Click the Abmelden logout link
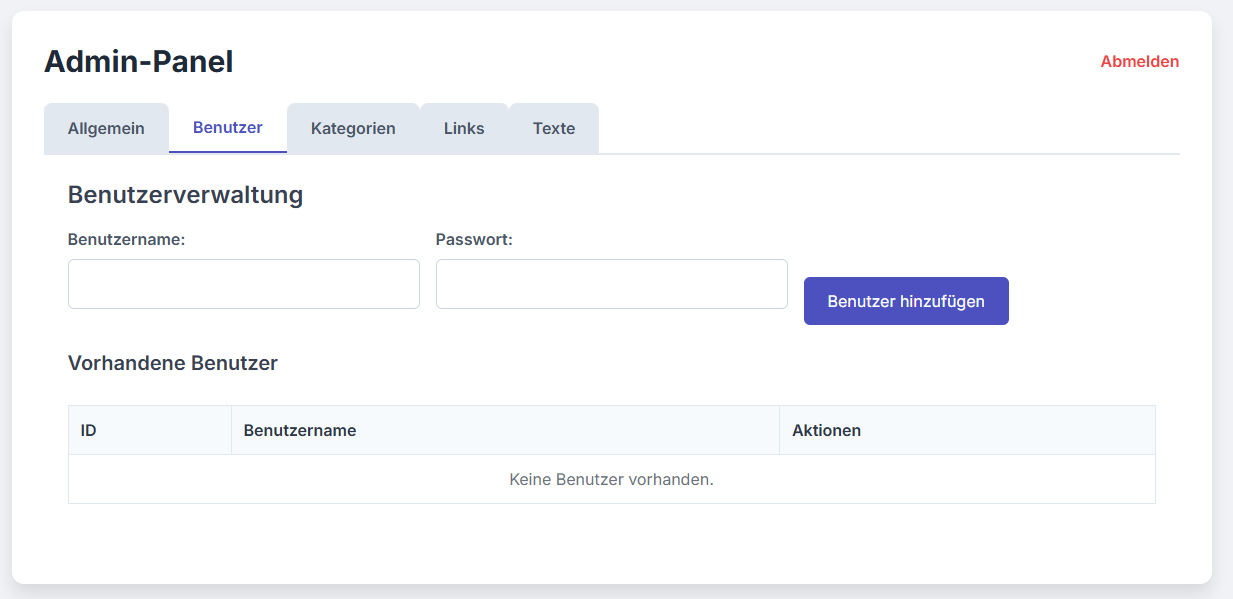 point(1139,61)
